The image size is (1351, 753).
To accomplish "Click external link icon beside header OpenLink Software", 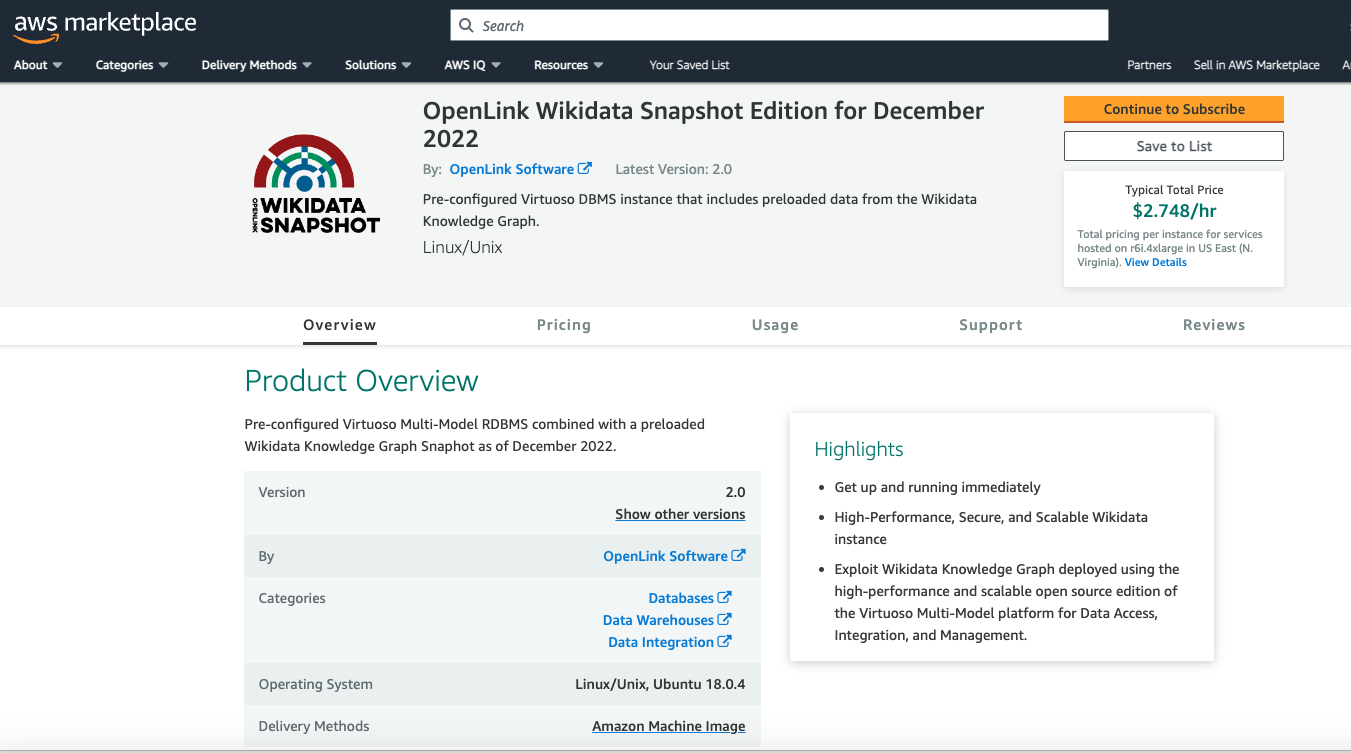I will (x=585, y=169).
